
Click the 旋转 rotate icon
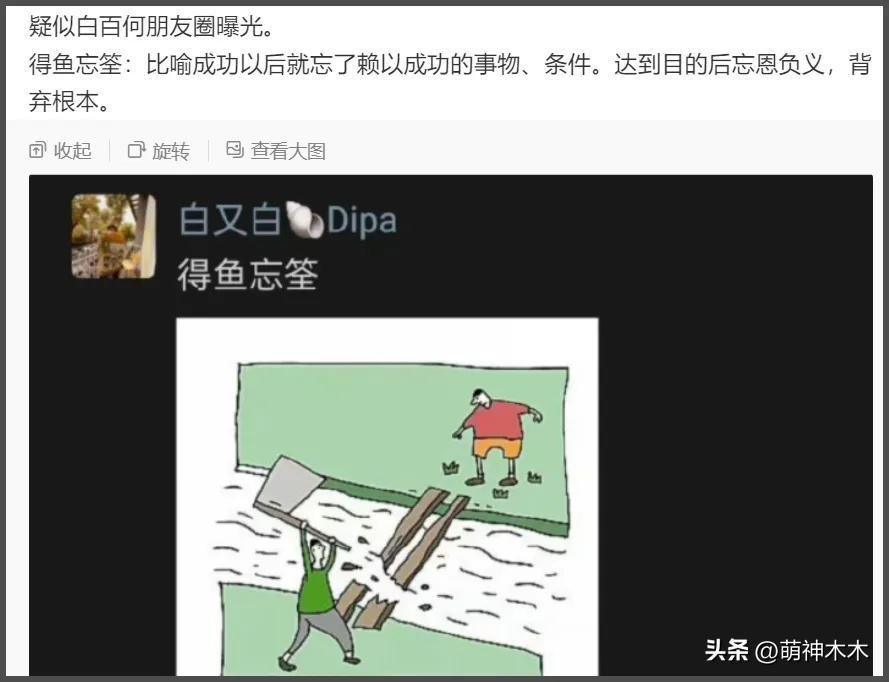[136, 150]
